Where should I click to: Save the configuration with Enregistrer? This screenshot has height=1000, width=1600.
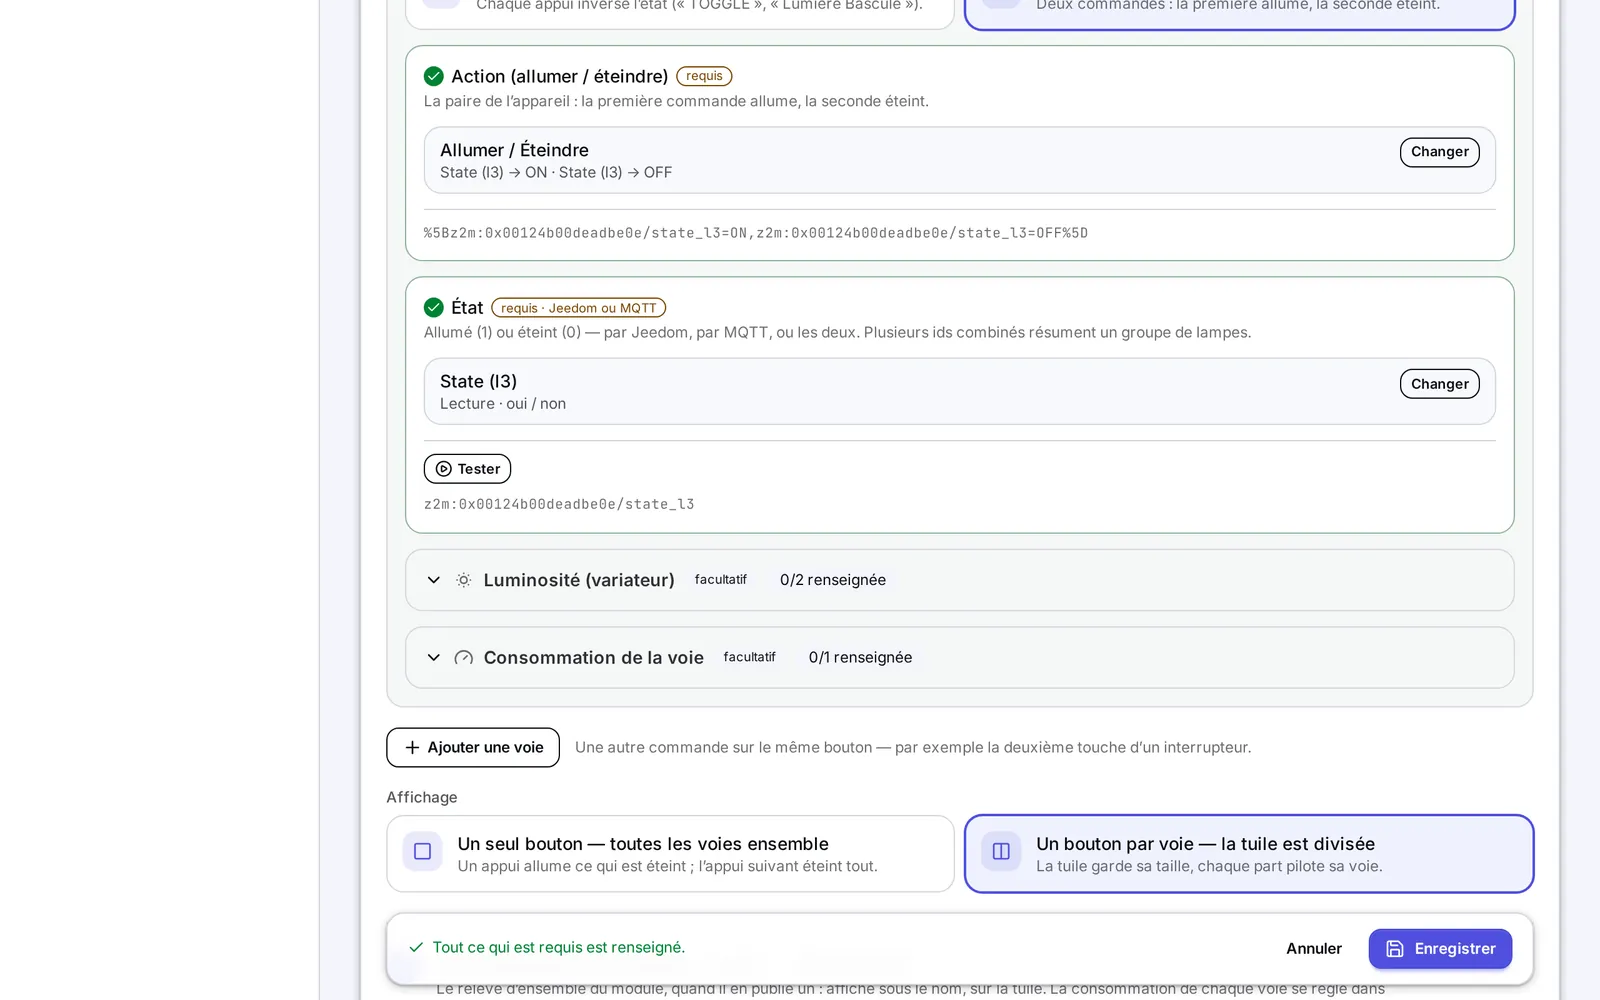pyautogui.click(x=1440, y=949)
